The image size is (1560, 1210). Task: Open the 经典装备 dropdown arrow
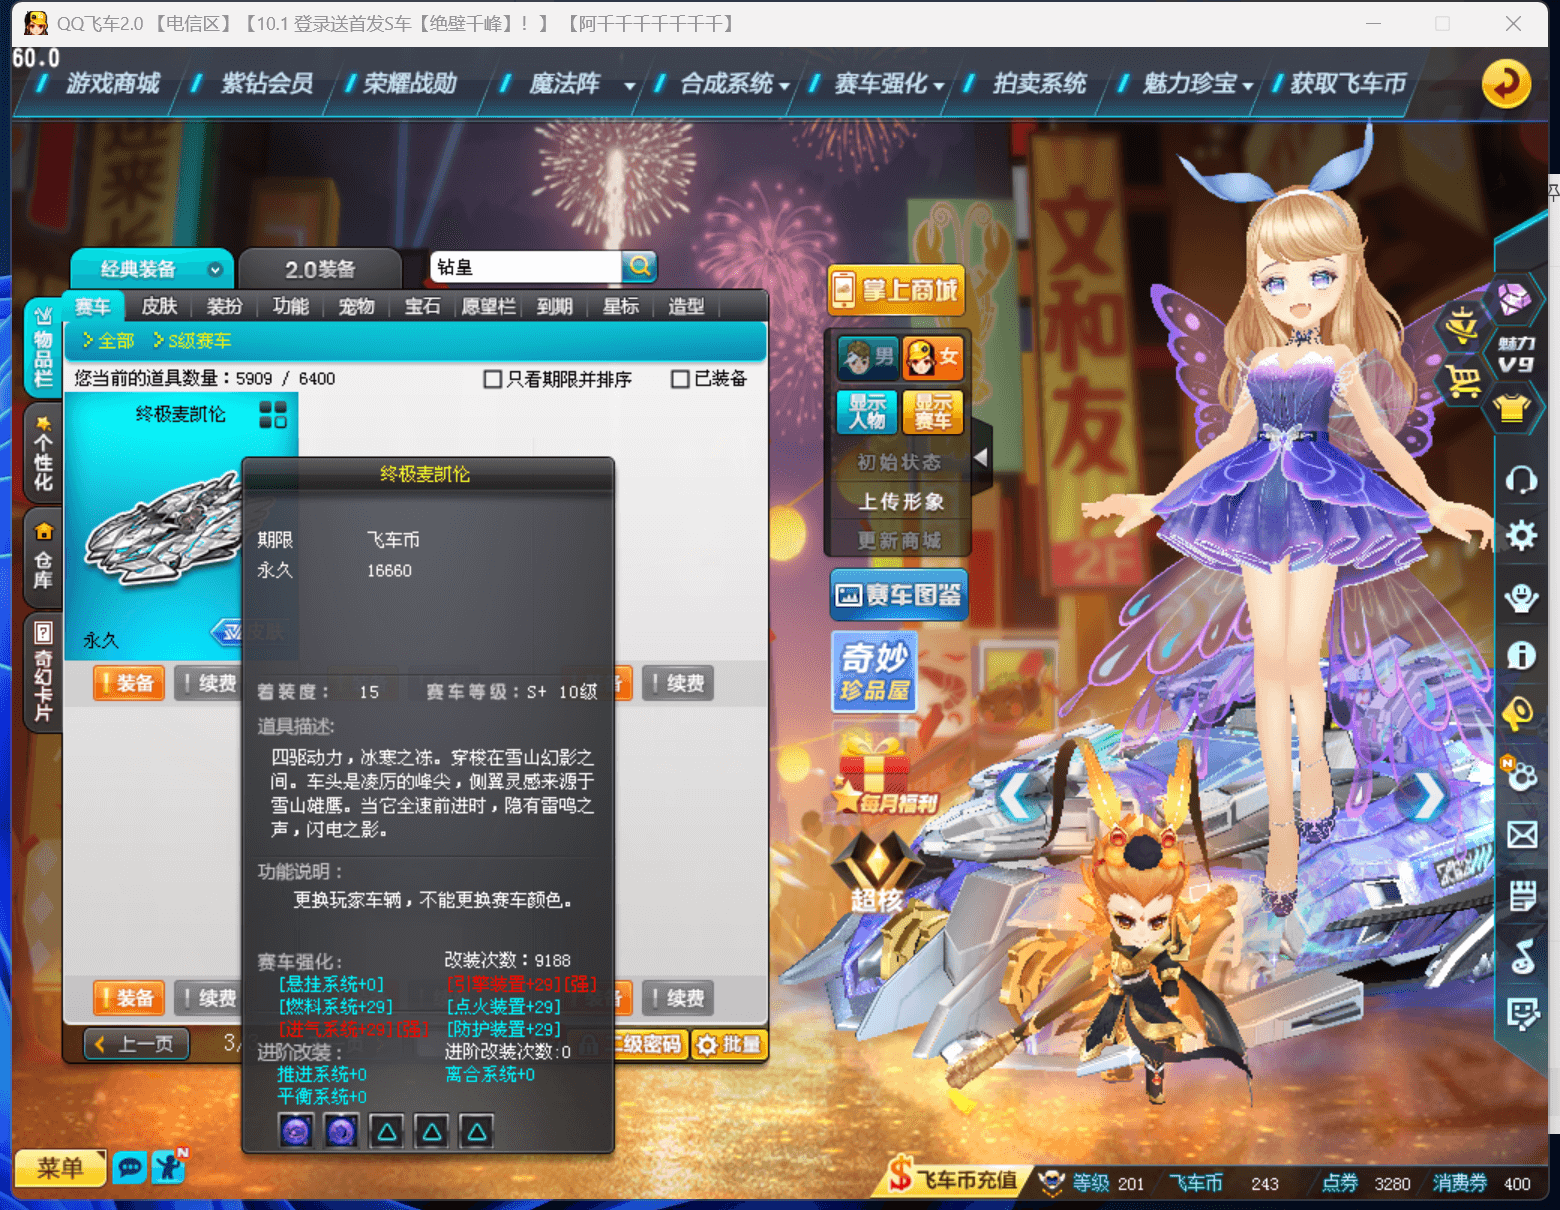tap(215, 269)
